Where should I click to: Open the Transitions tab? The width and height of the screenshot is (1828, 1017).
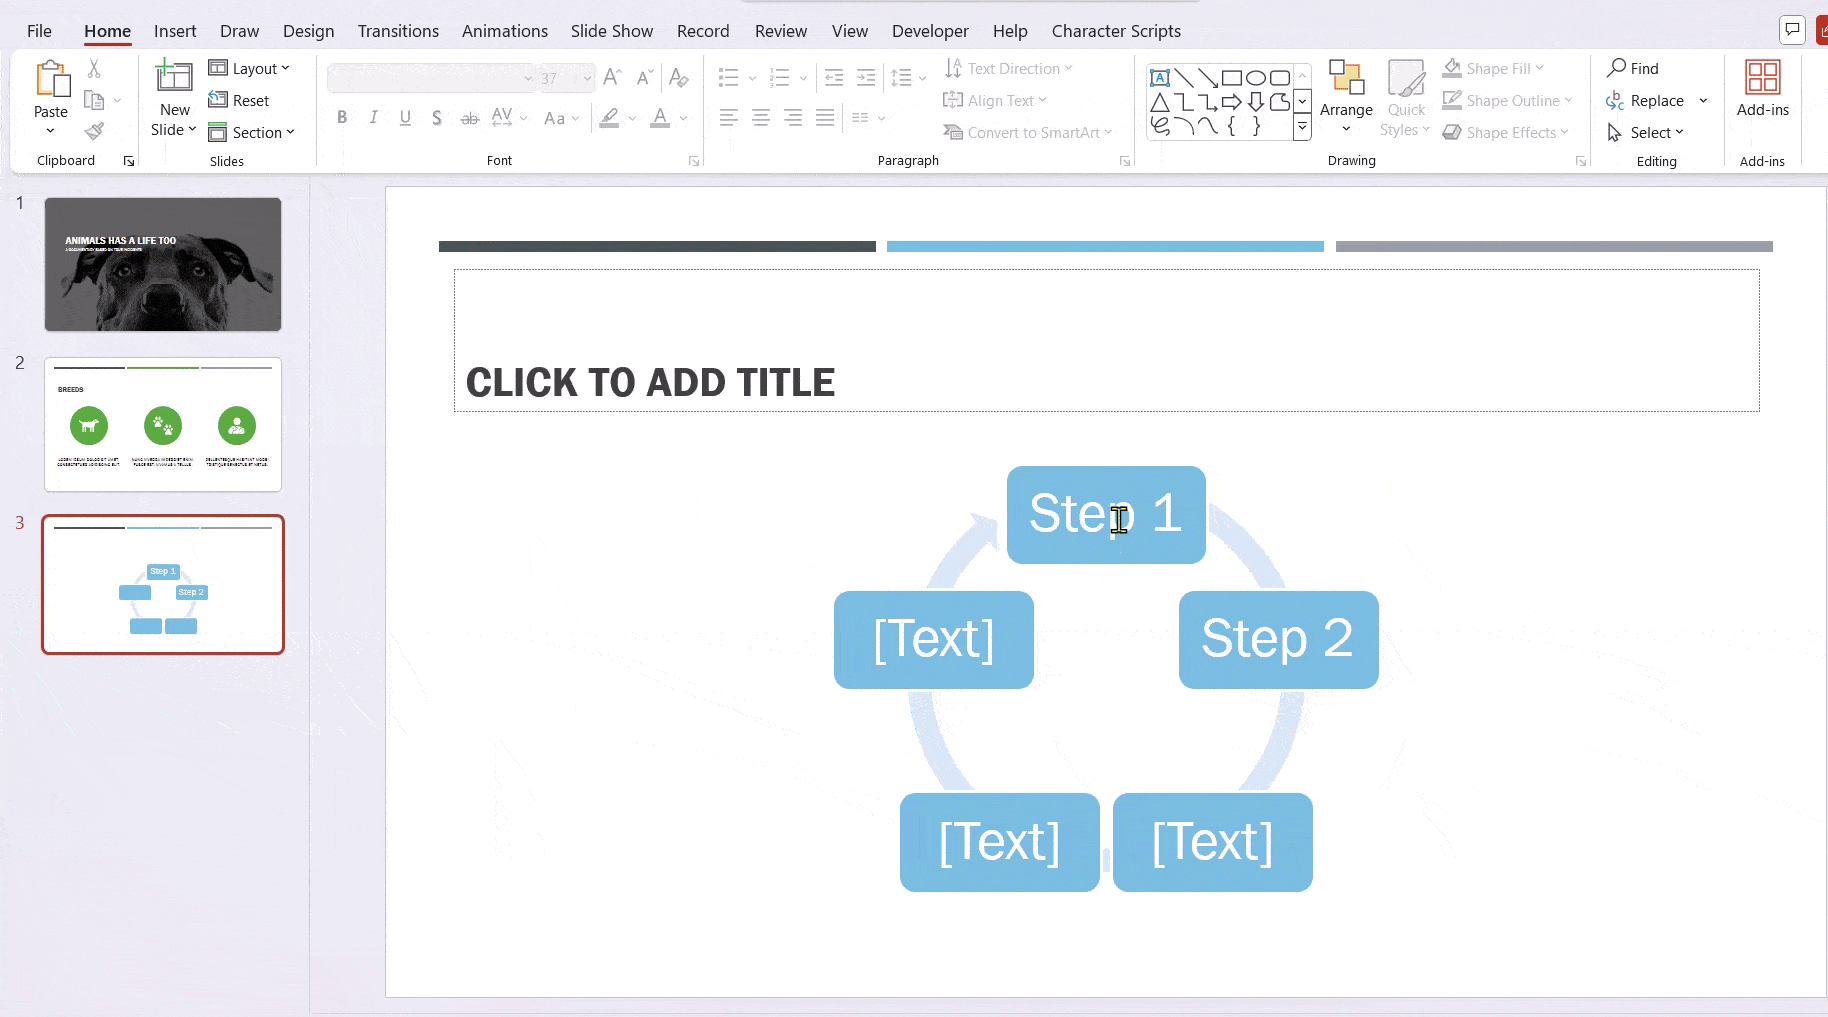398,31
